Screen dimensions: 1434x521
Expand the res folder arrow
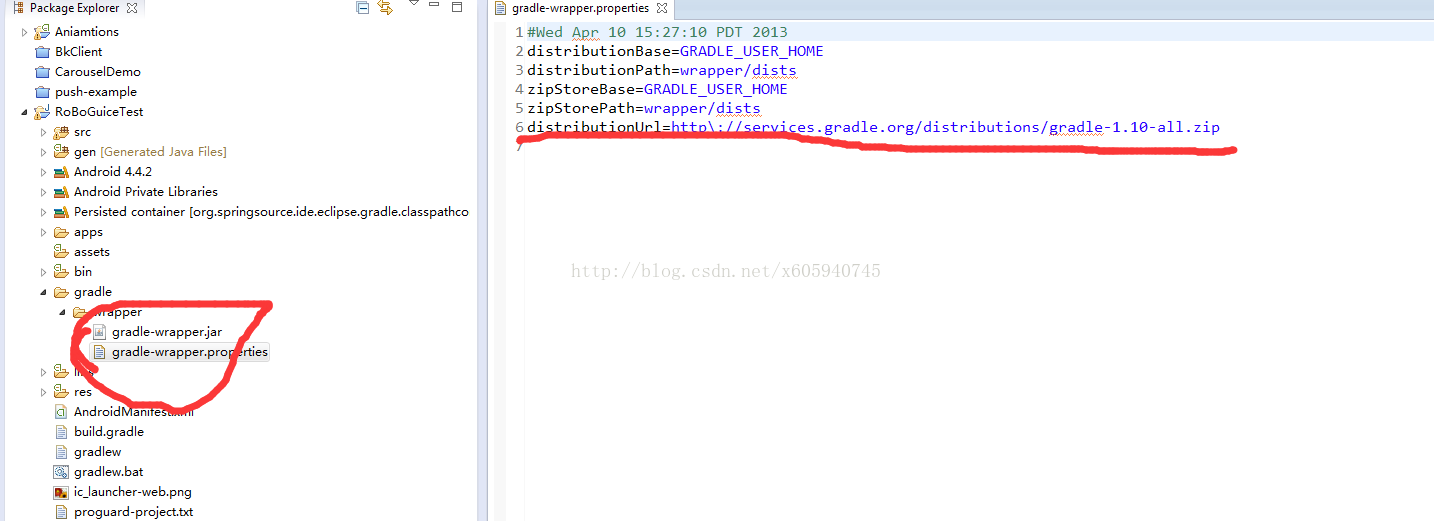[x=43, y=392]
